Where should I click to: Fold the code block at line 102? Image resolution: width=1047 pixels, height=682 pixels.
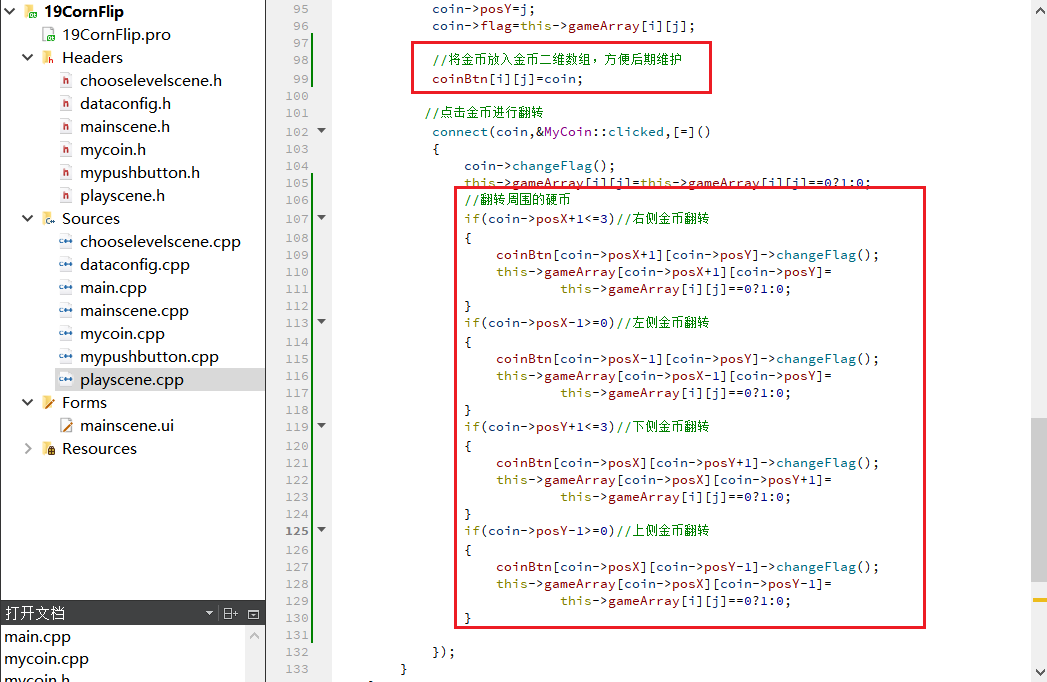coord(322,131)
